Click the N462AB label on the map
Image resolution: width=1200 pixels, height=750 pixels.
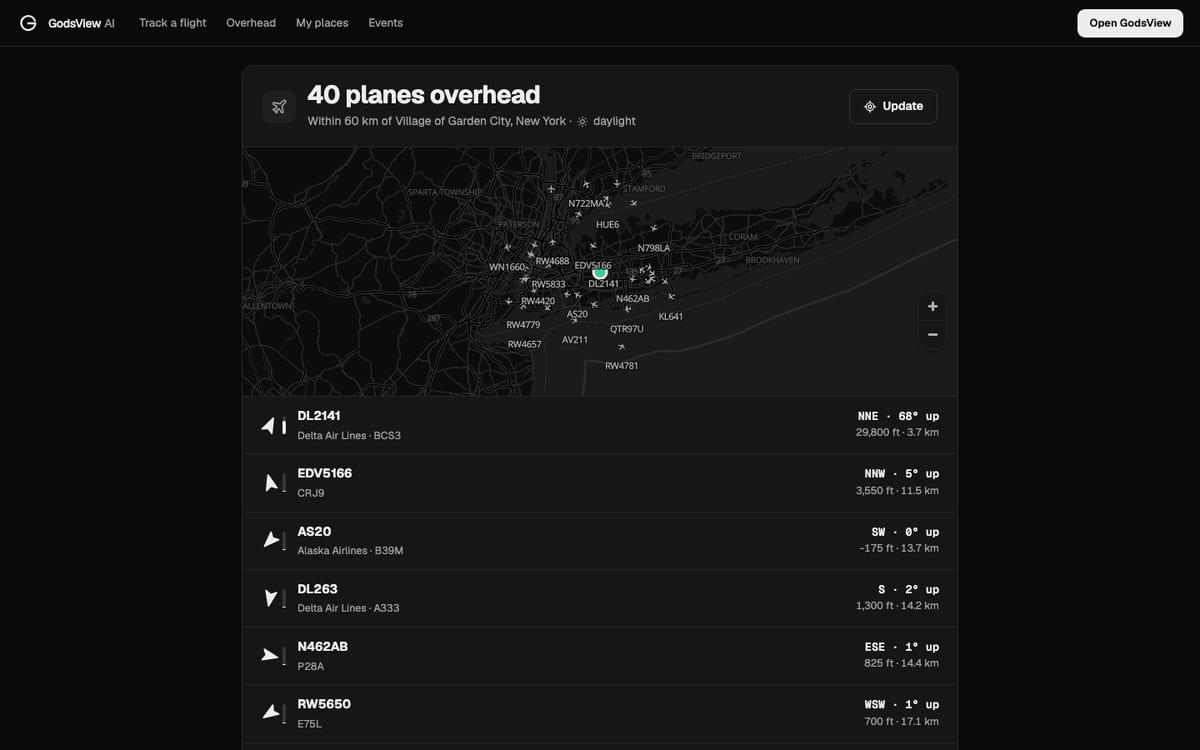pyautogui.click(x=633, y=299)
